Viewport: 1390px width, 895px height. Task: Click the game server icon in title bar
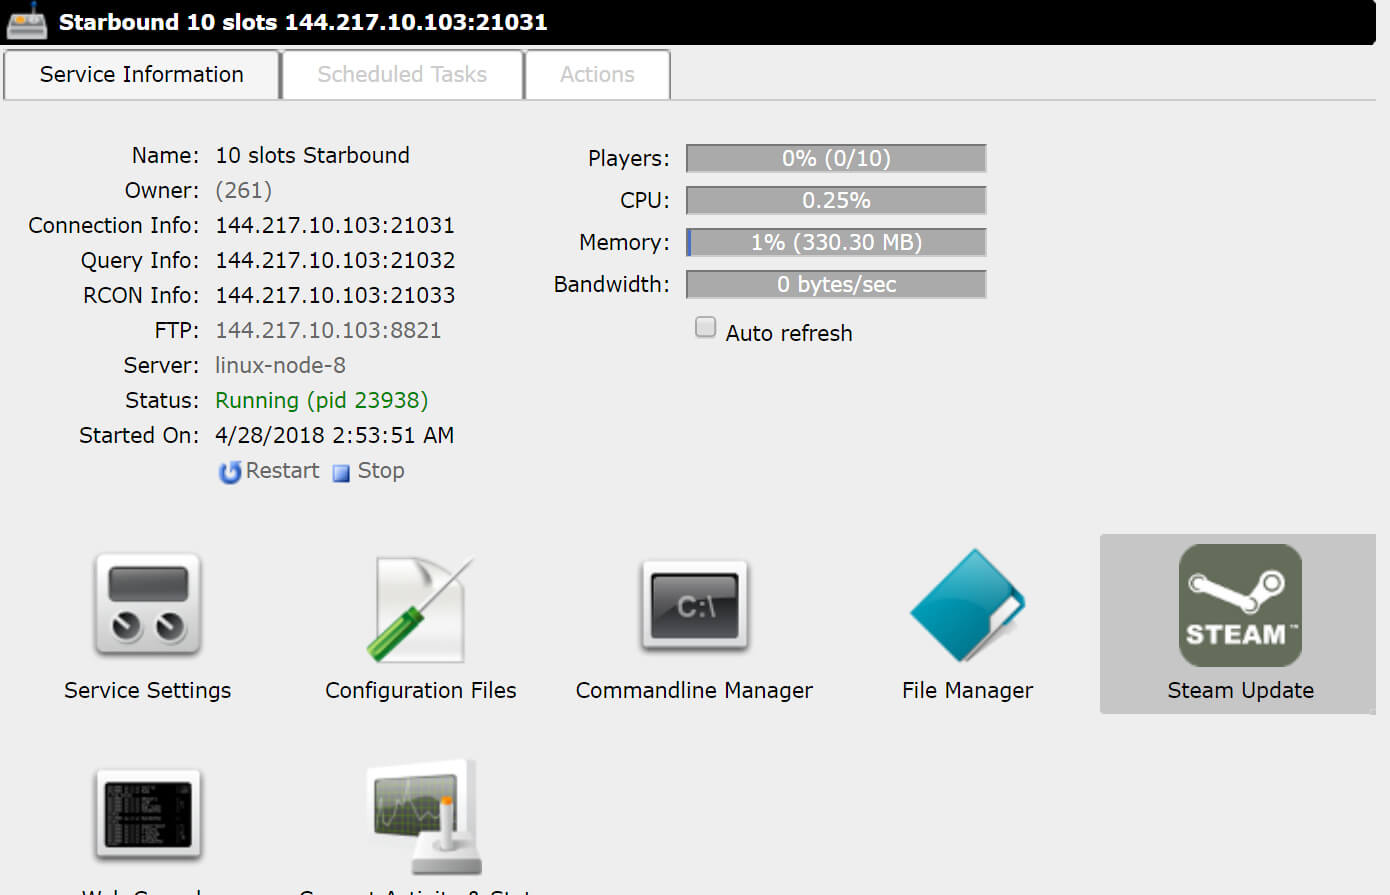[x=27, y=21]
